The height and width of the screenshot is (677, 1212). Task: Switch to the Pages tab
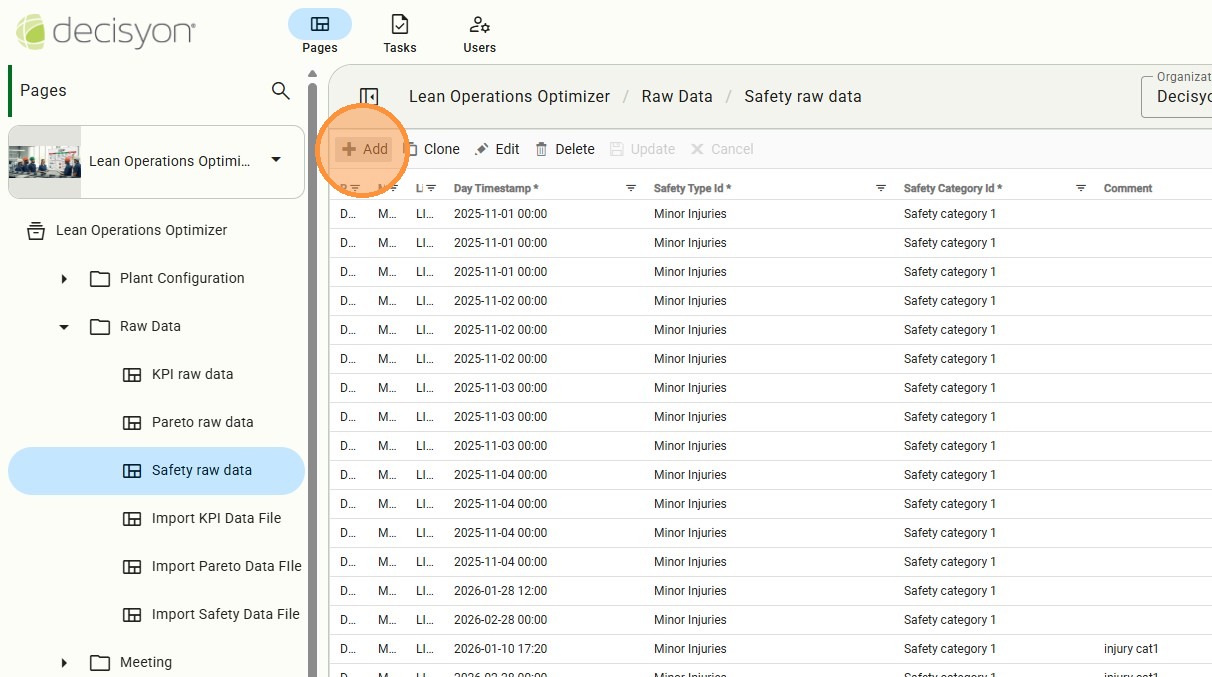(x=319, y=33)
